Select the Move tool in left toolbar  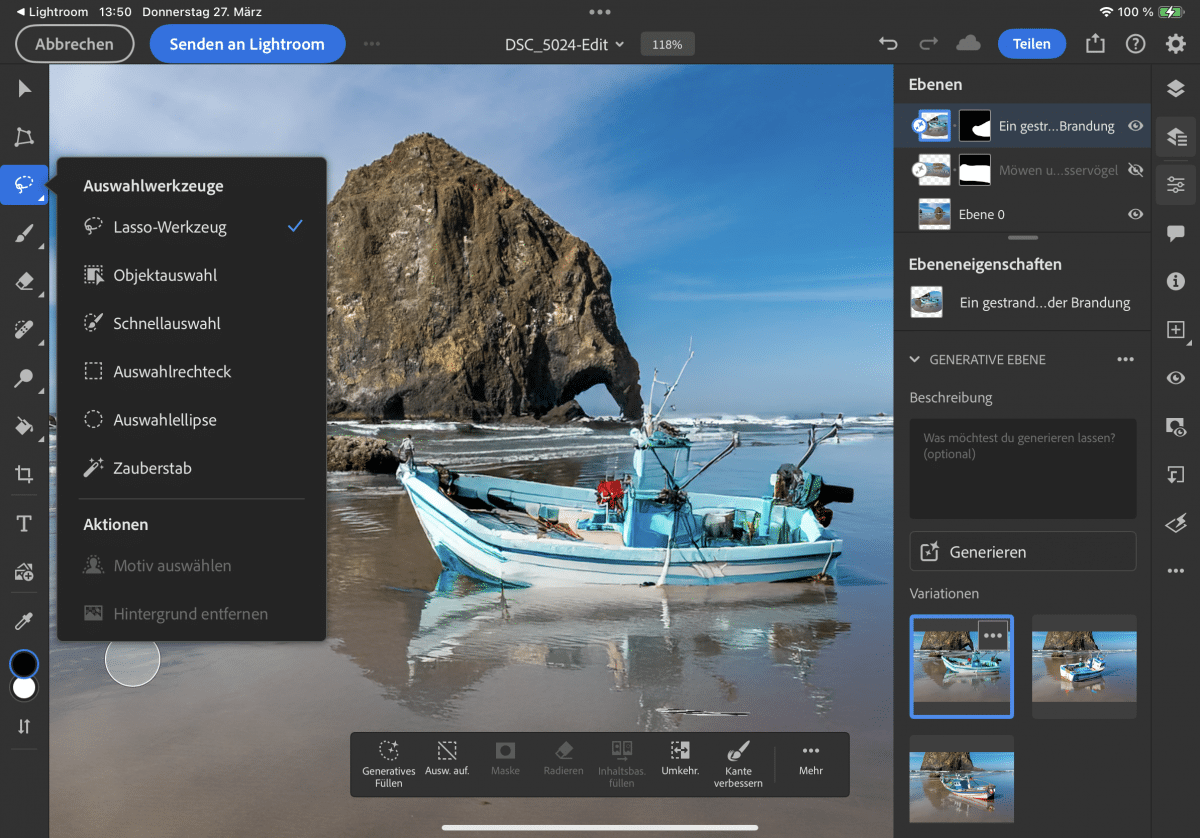pos(24,89)
